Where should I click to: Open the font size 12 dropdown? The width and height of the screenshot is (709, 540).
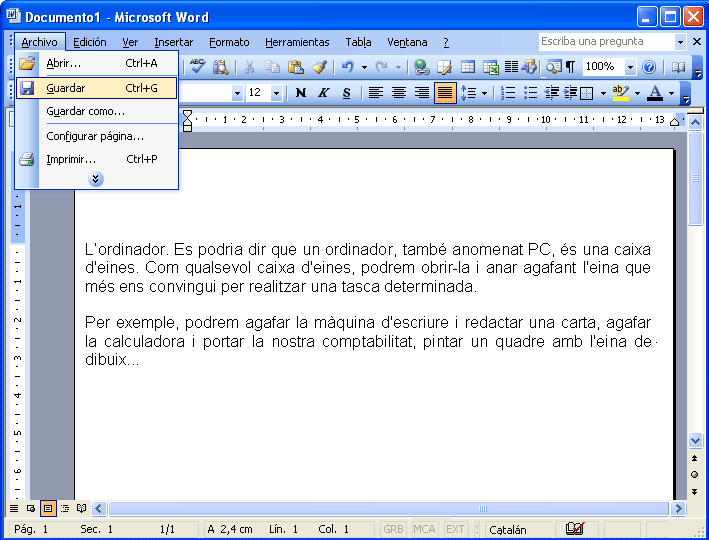[x=276, y=93]
